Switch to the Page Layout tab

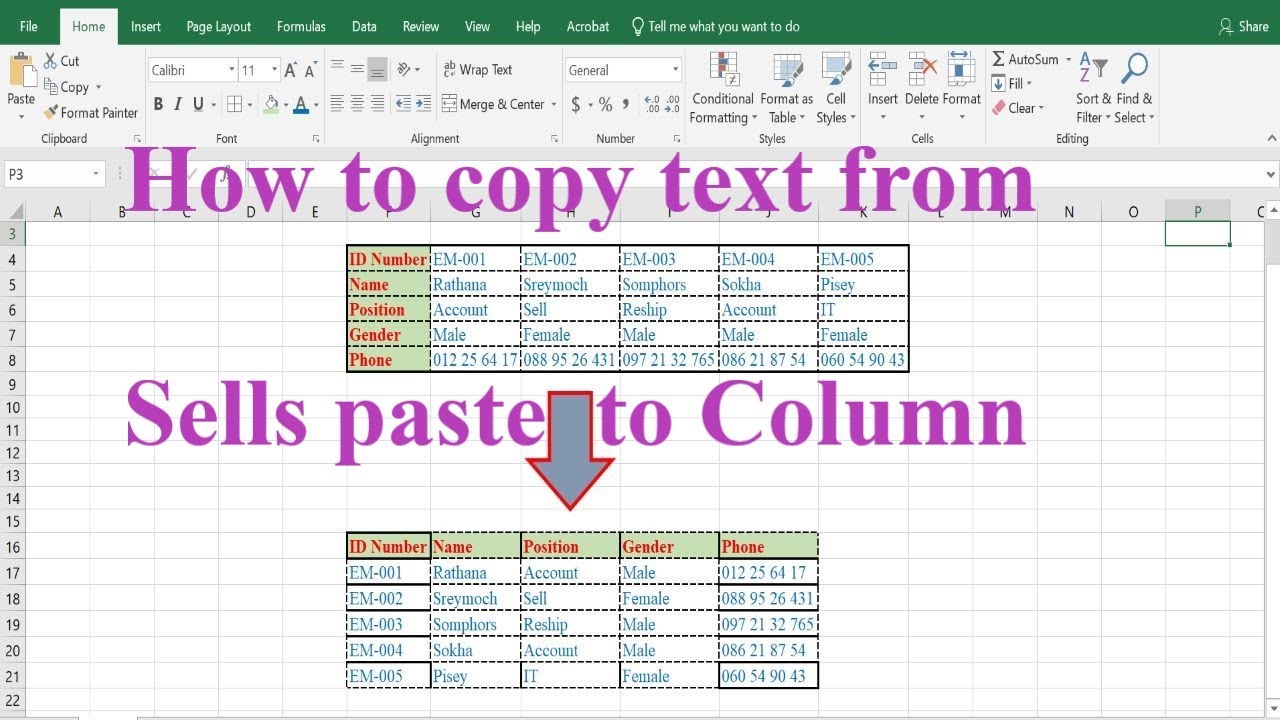coord(219,27)
